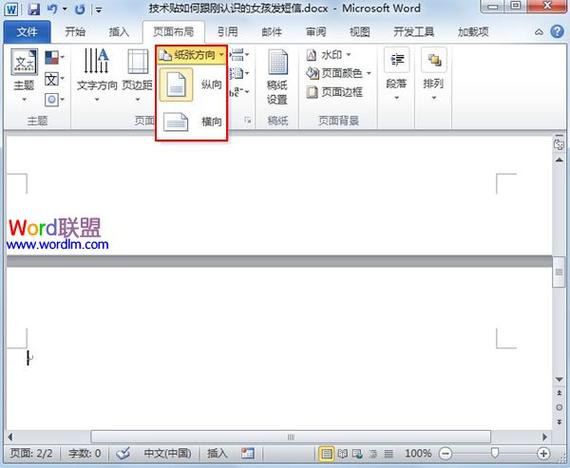The height and width of the screenshot is (468, 570).
Task: Collapse the 纸张方向 orientation dropdown
Action: [x=192, y=55]
